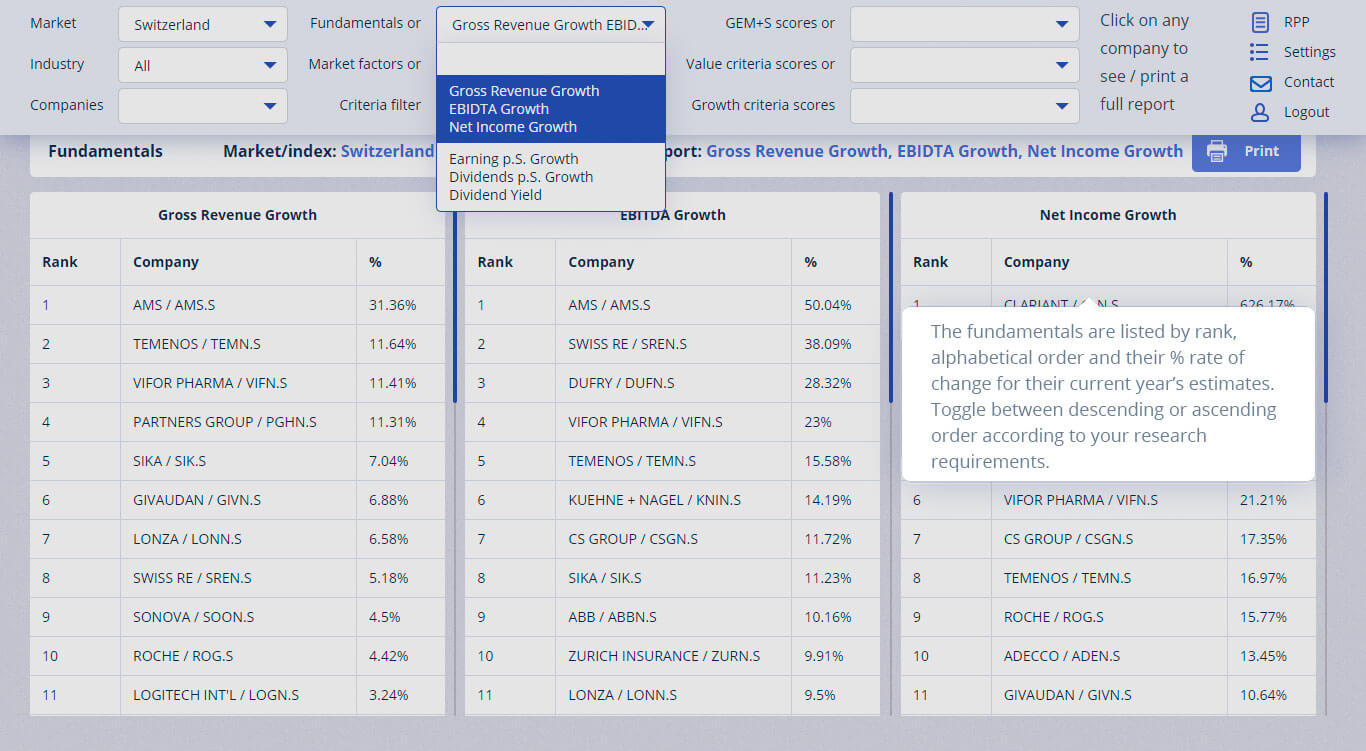Image resolution: width=1366 pixels, height=751 pixels.
Task: Click the Net Income Growth table scrollbar
Action: tap(1326, 297)
